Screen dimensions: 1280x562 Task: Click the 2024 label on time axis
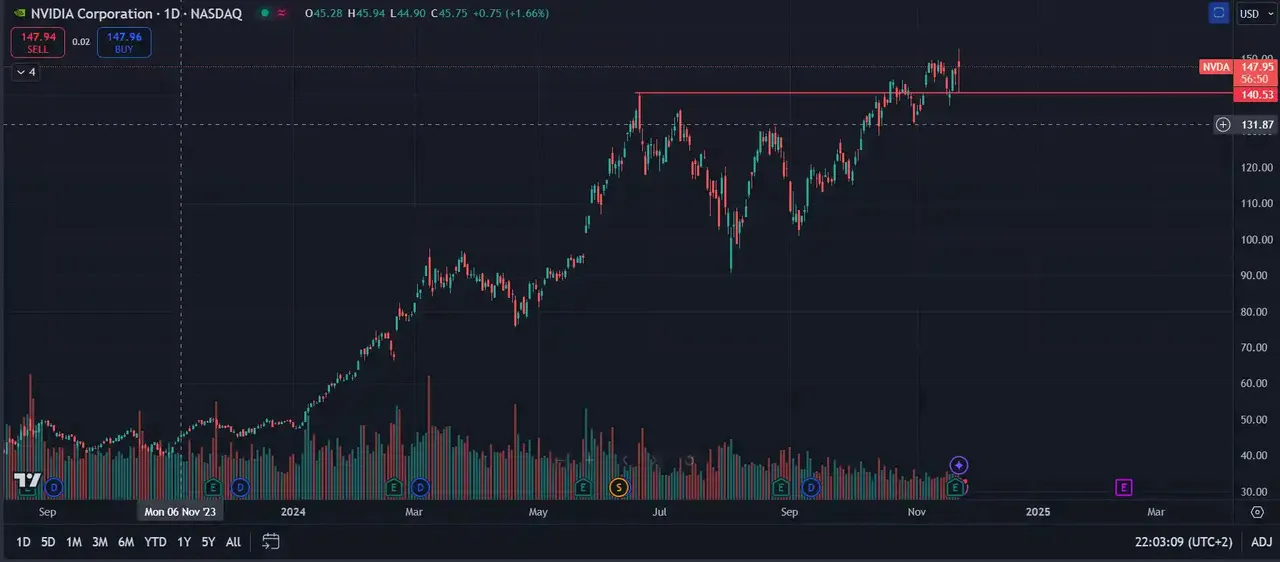click(x=293, y=511)
